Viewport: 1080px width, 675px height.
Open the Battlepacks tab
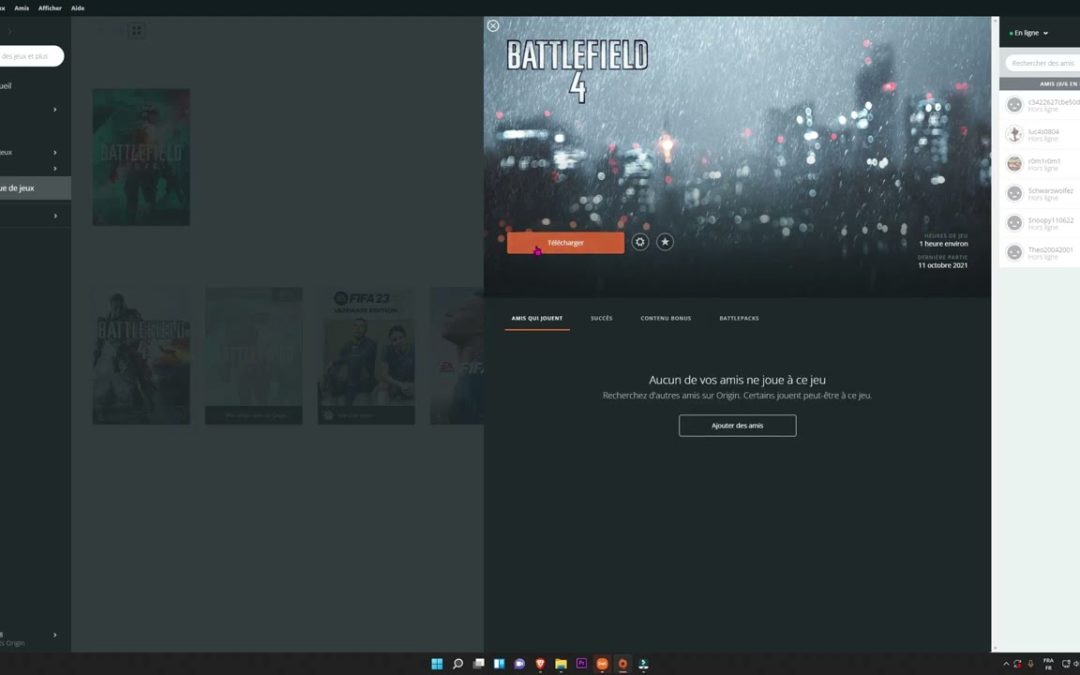coord(739,318)
